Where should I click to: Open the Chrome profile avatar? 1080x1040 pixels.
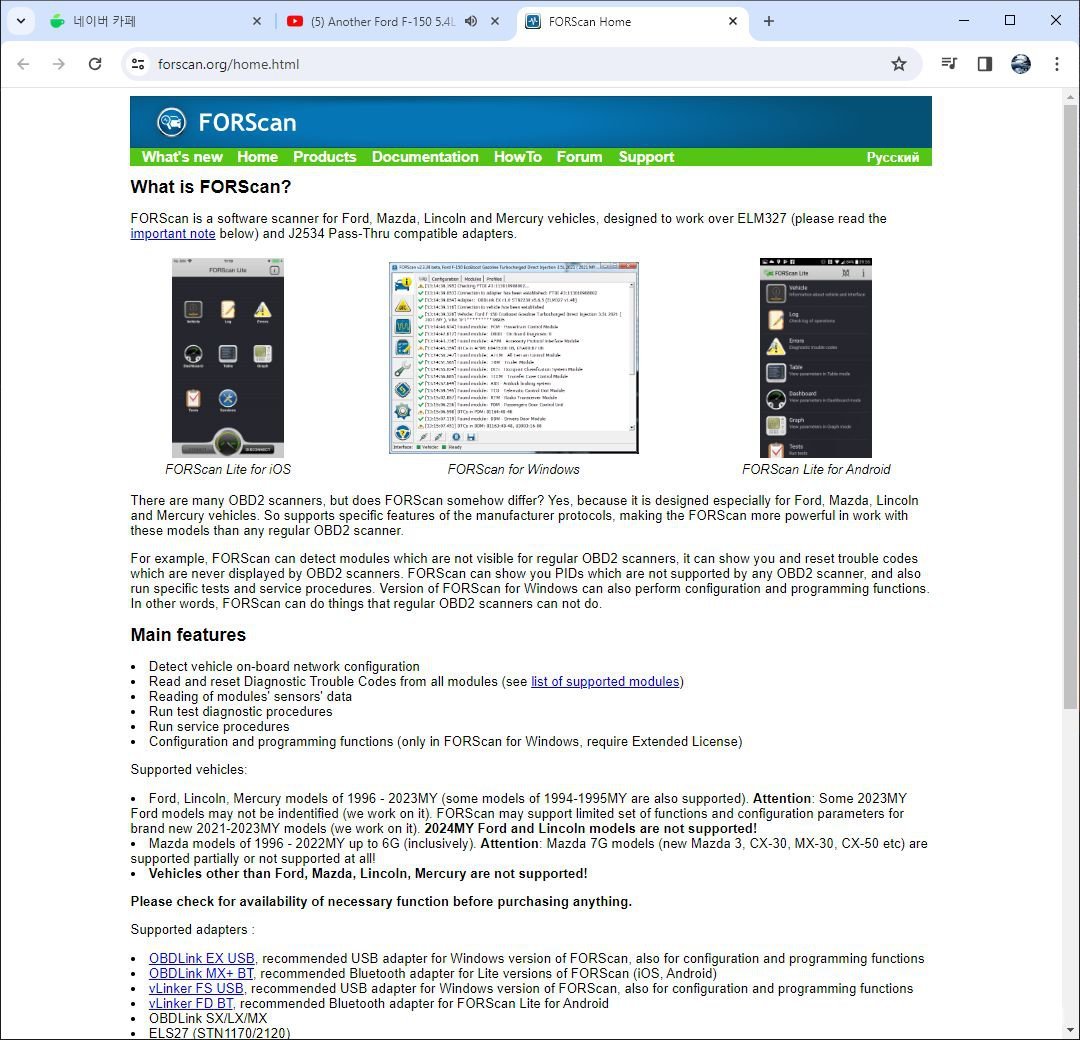tap(1021, 64)
